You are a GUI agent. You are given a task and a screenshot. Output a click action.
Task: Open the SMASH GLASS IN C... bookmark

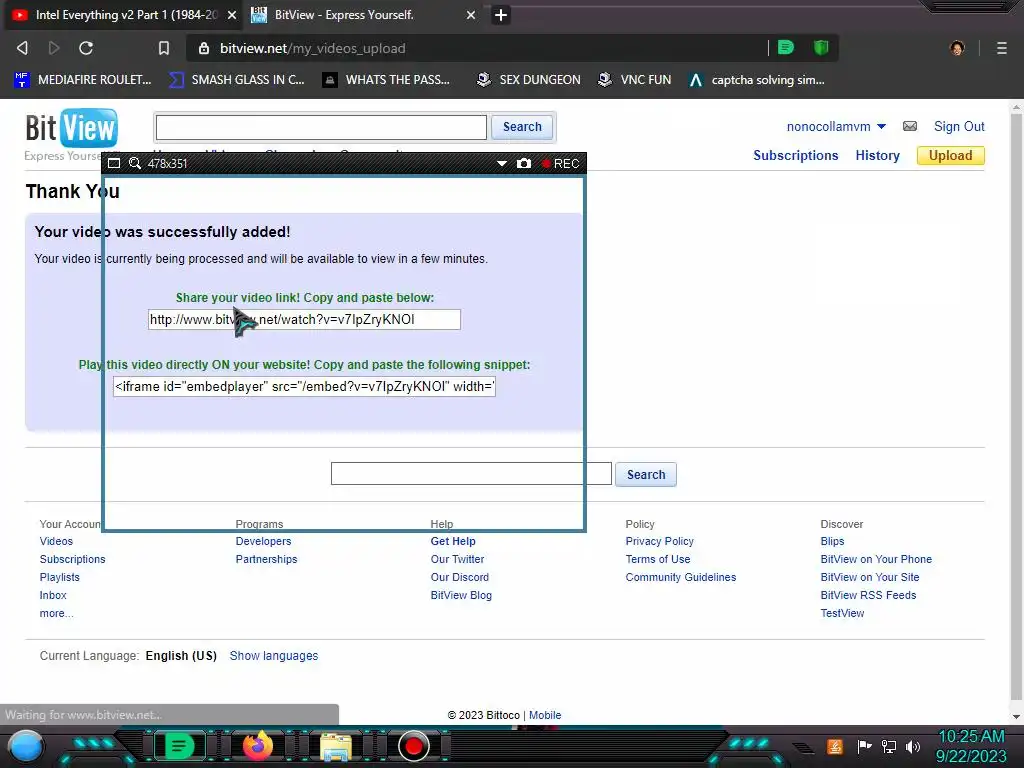click(x=237, y=80)
